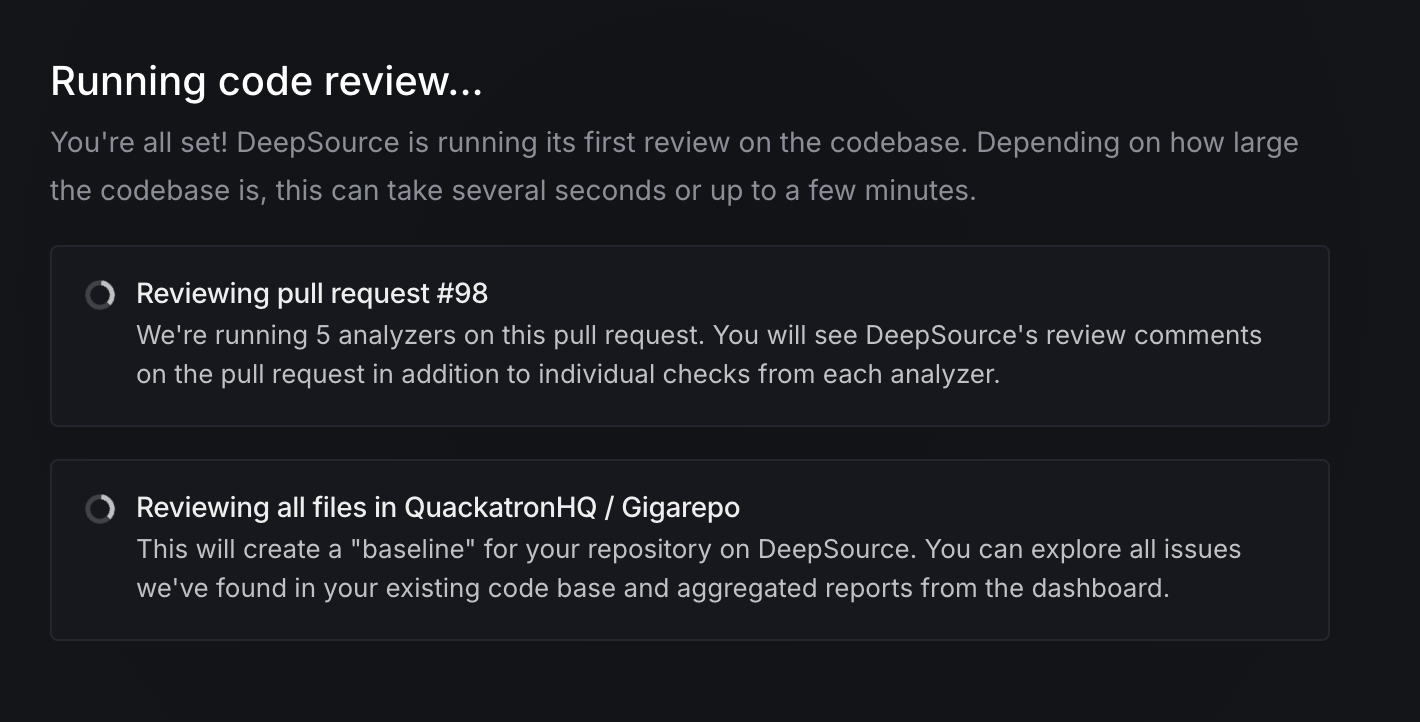Click the "You're all set!" intro text
1420x722 pixels.
tap(139, 142)
